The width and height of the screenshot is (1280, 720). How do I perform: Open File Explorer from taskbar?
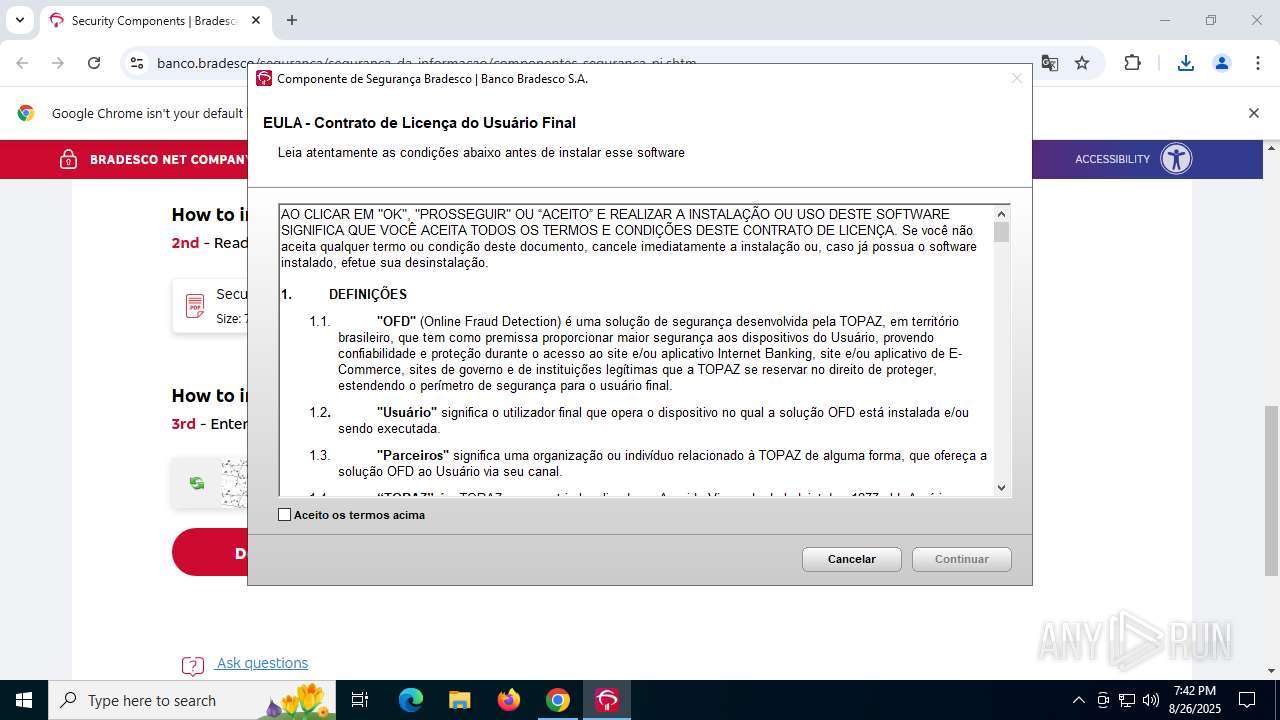click(460, 700)
